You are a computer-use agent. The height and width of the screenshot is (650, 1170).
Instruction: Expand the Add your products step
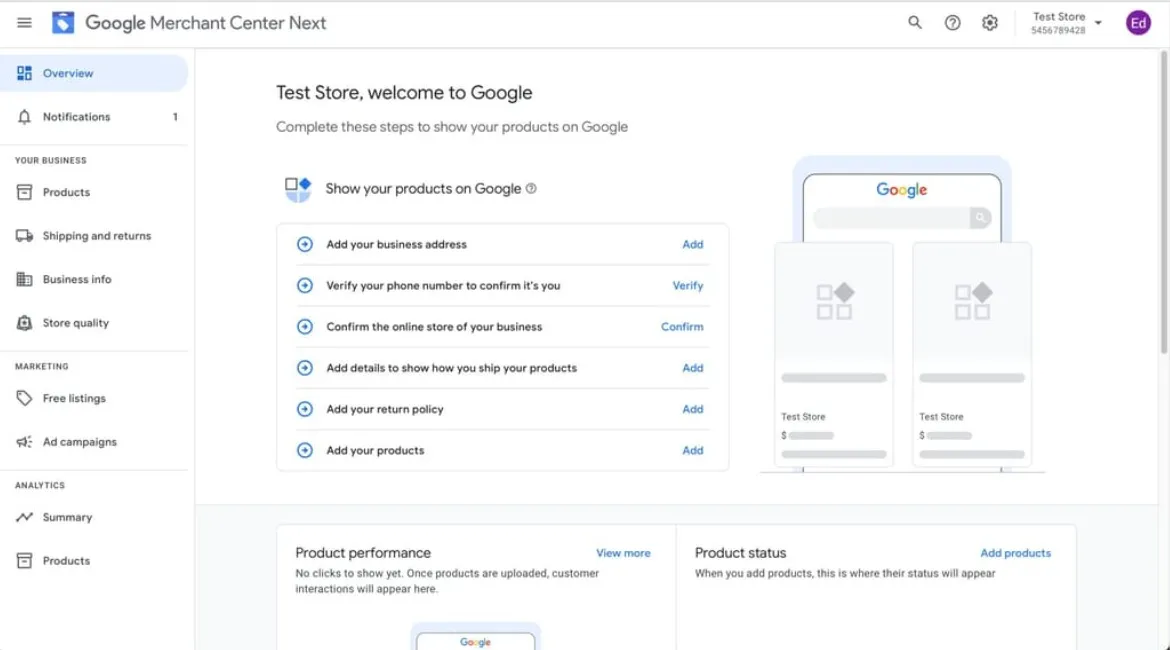coord(305,450)
